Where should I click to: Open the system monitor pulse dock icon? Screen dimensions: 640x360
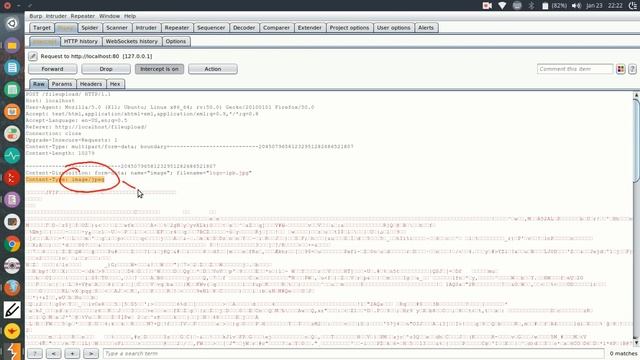[x=12, y=156]
